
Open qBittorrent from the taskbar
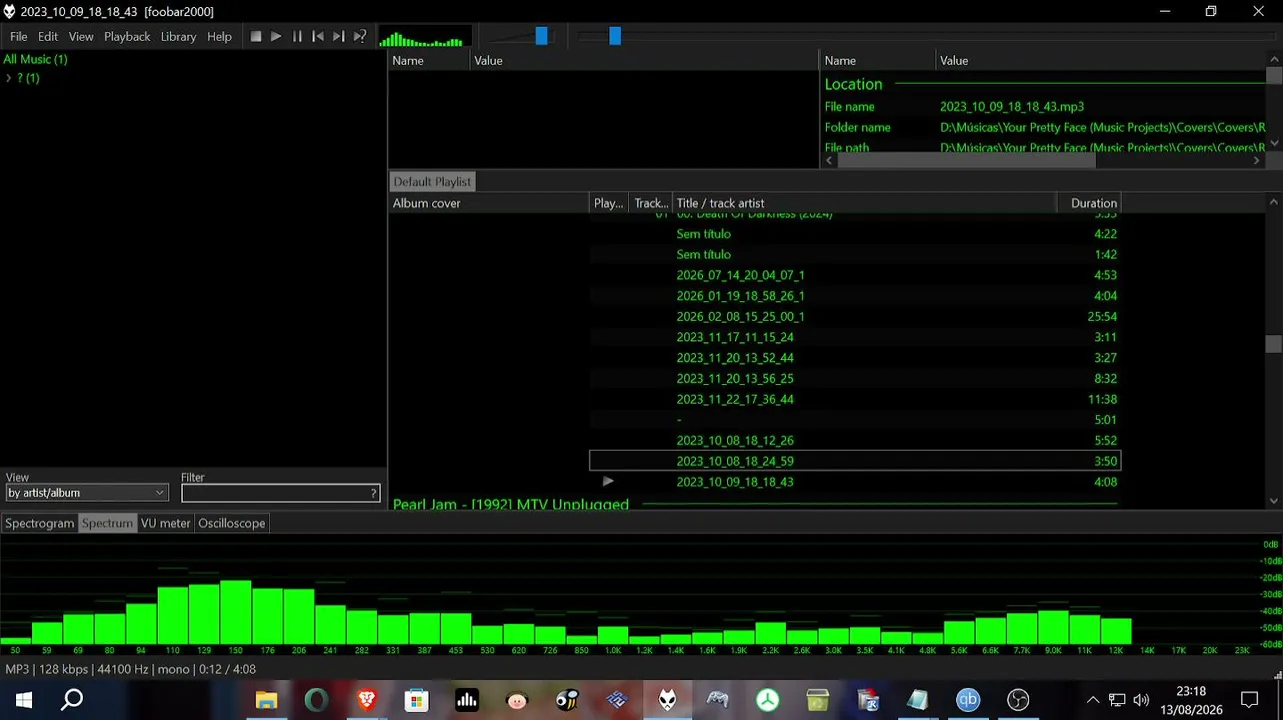click(968, 700)
